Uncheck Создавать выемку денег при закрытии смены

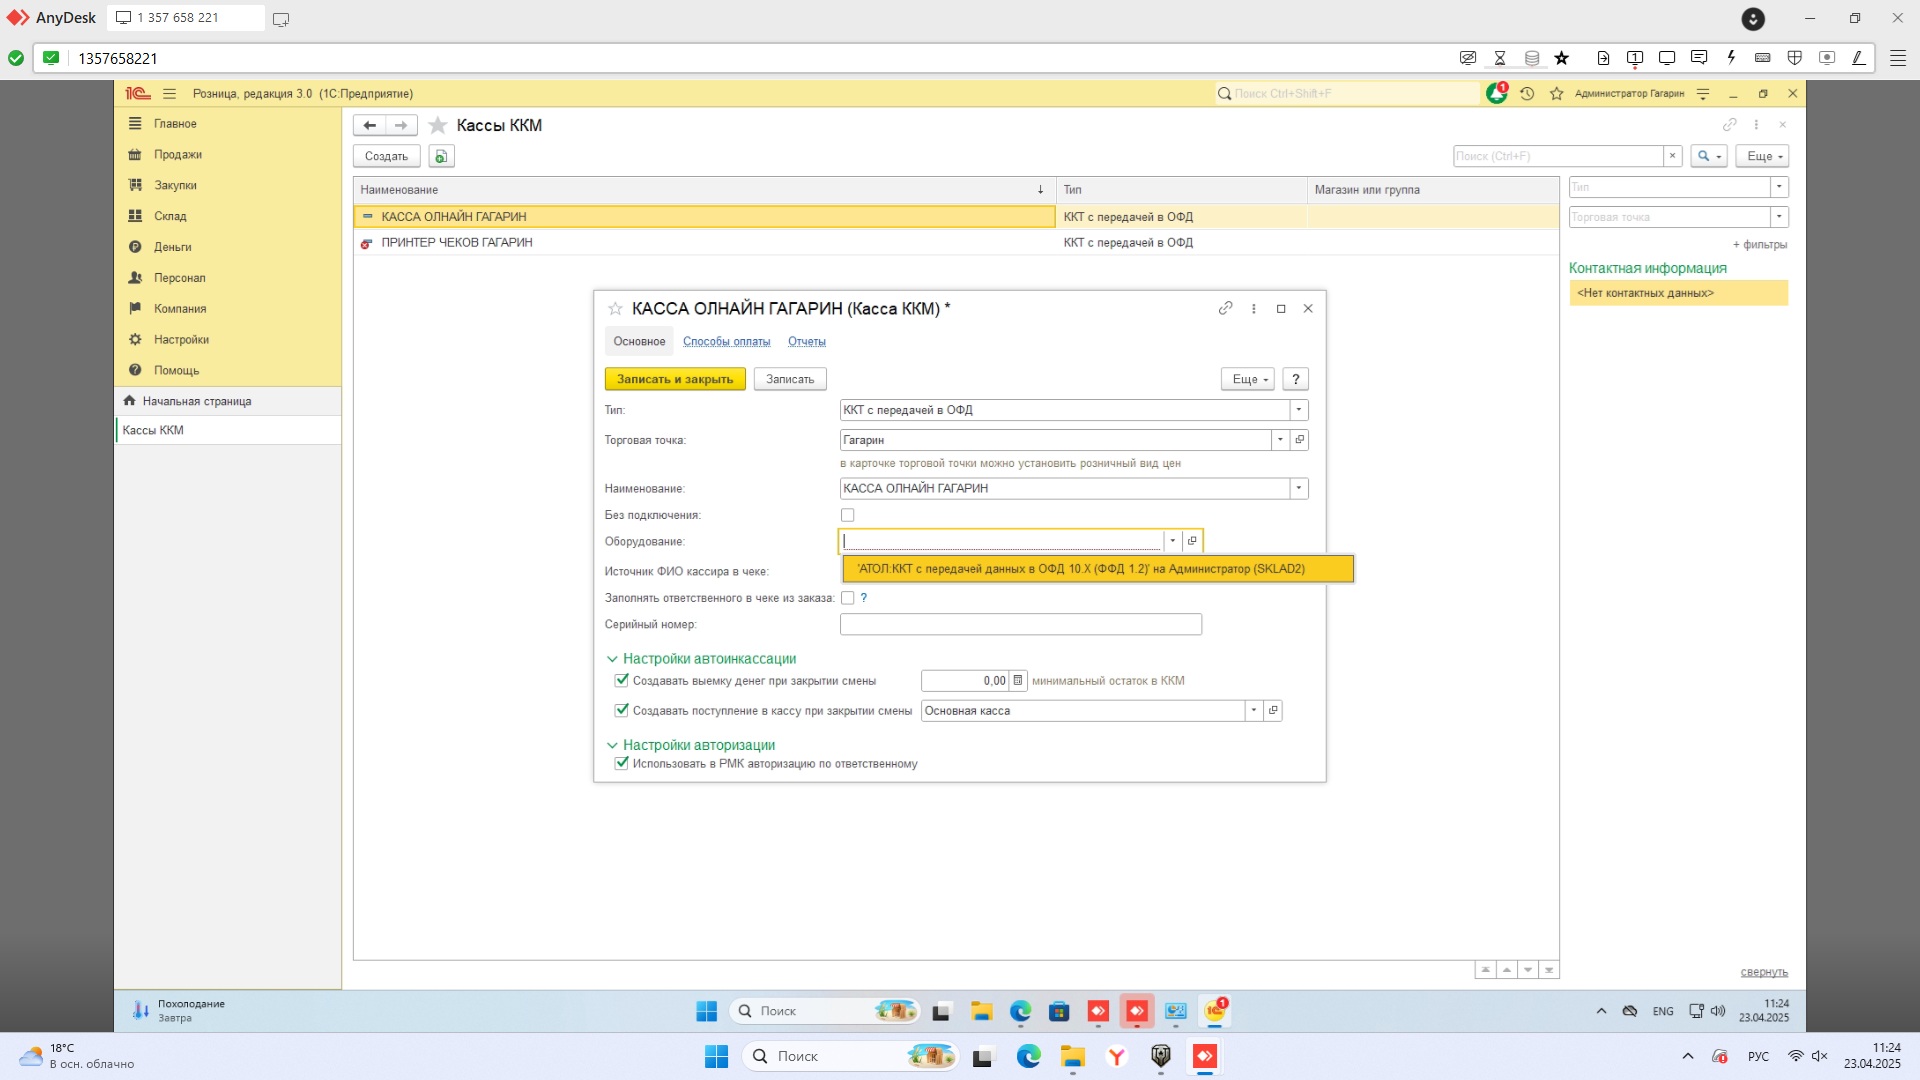pos(621,681)
